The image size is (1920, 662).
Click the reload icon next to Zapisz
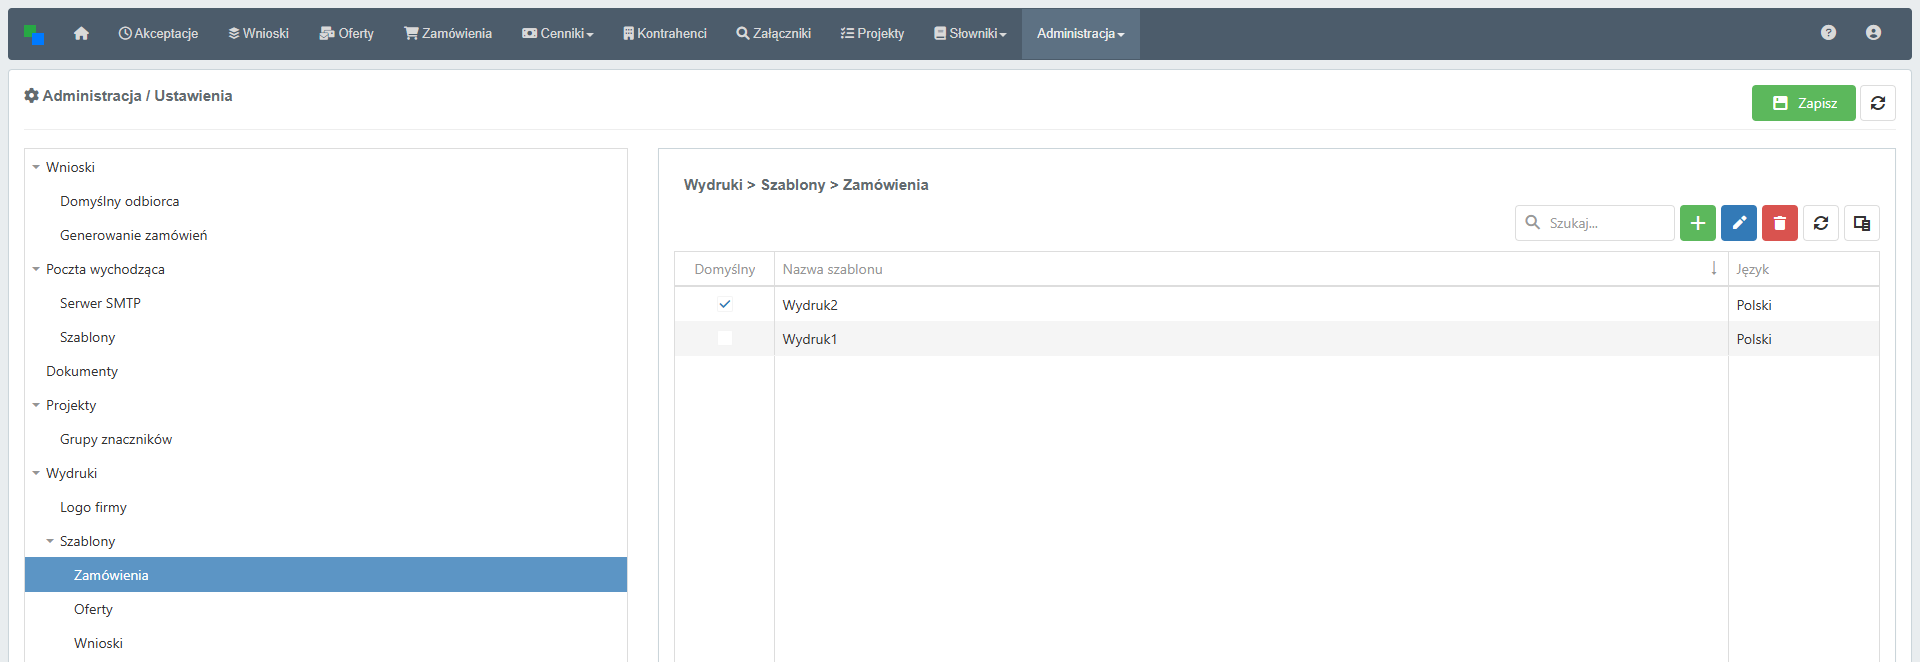1877,103
